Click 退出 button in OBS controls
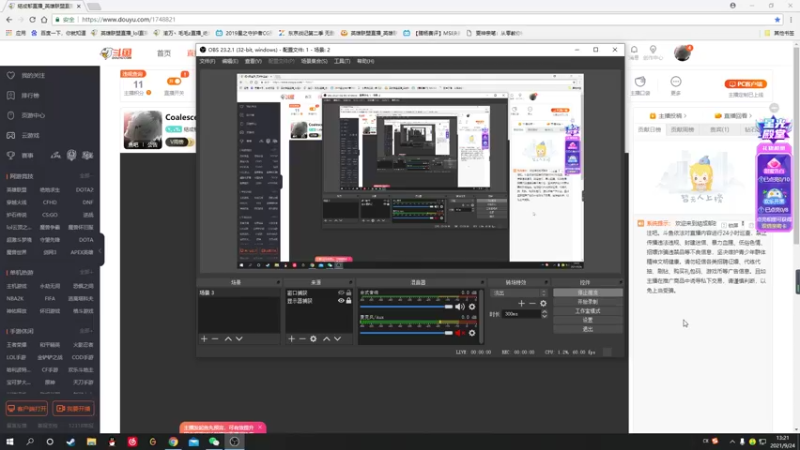Image resolution: width=800 pixels, height=450 pixels. click(x=588, y=330)
